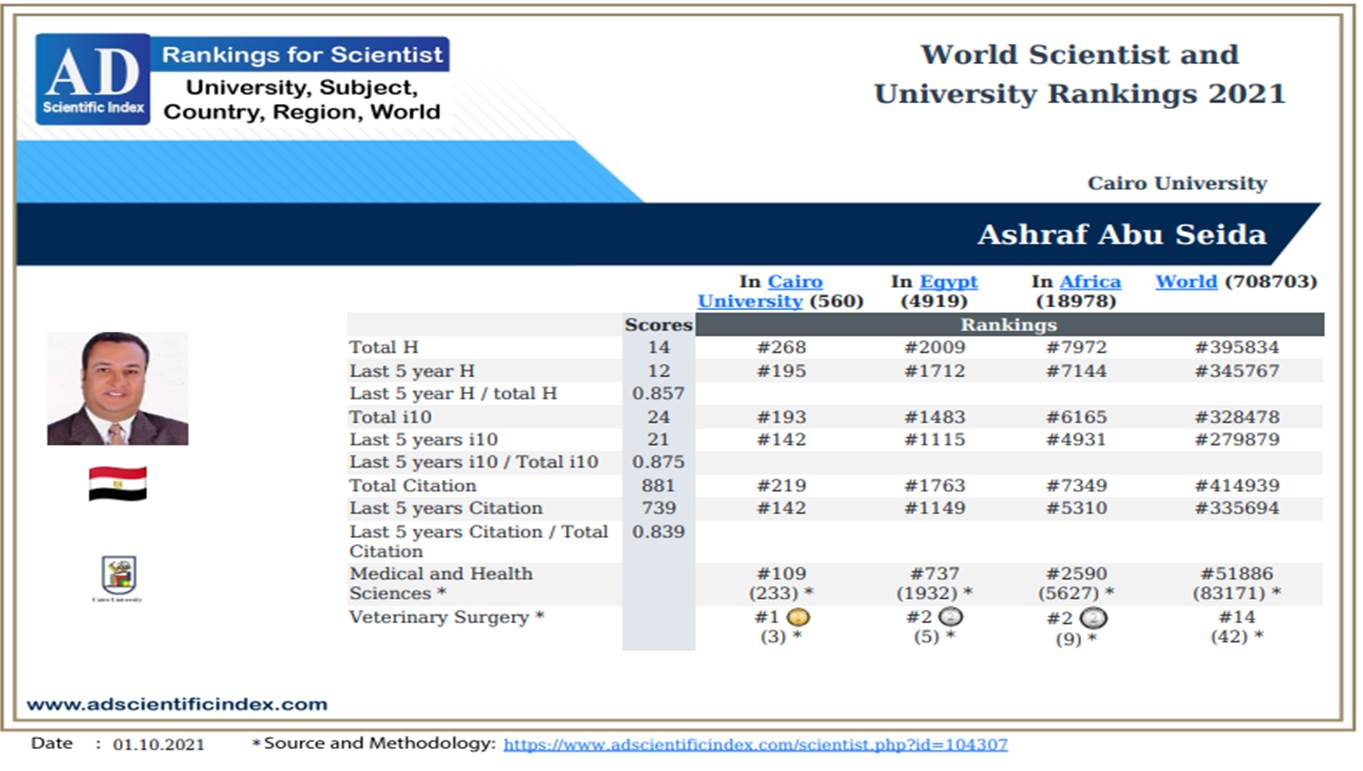Open the World ranking link
1363x771 pixels.
1186,282
